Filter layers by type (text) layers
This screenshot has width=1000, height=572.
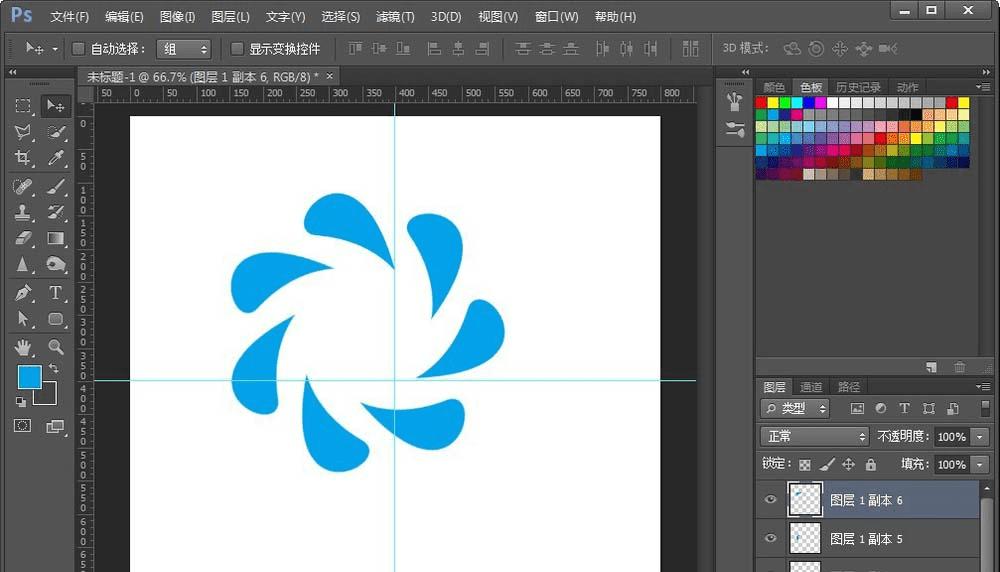pos(904,409)
